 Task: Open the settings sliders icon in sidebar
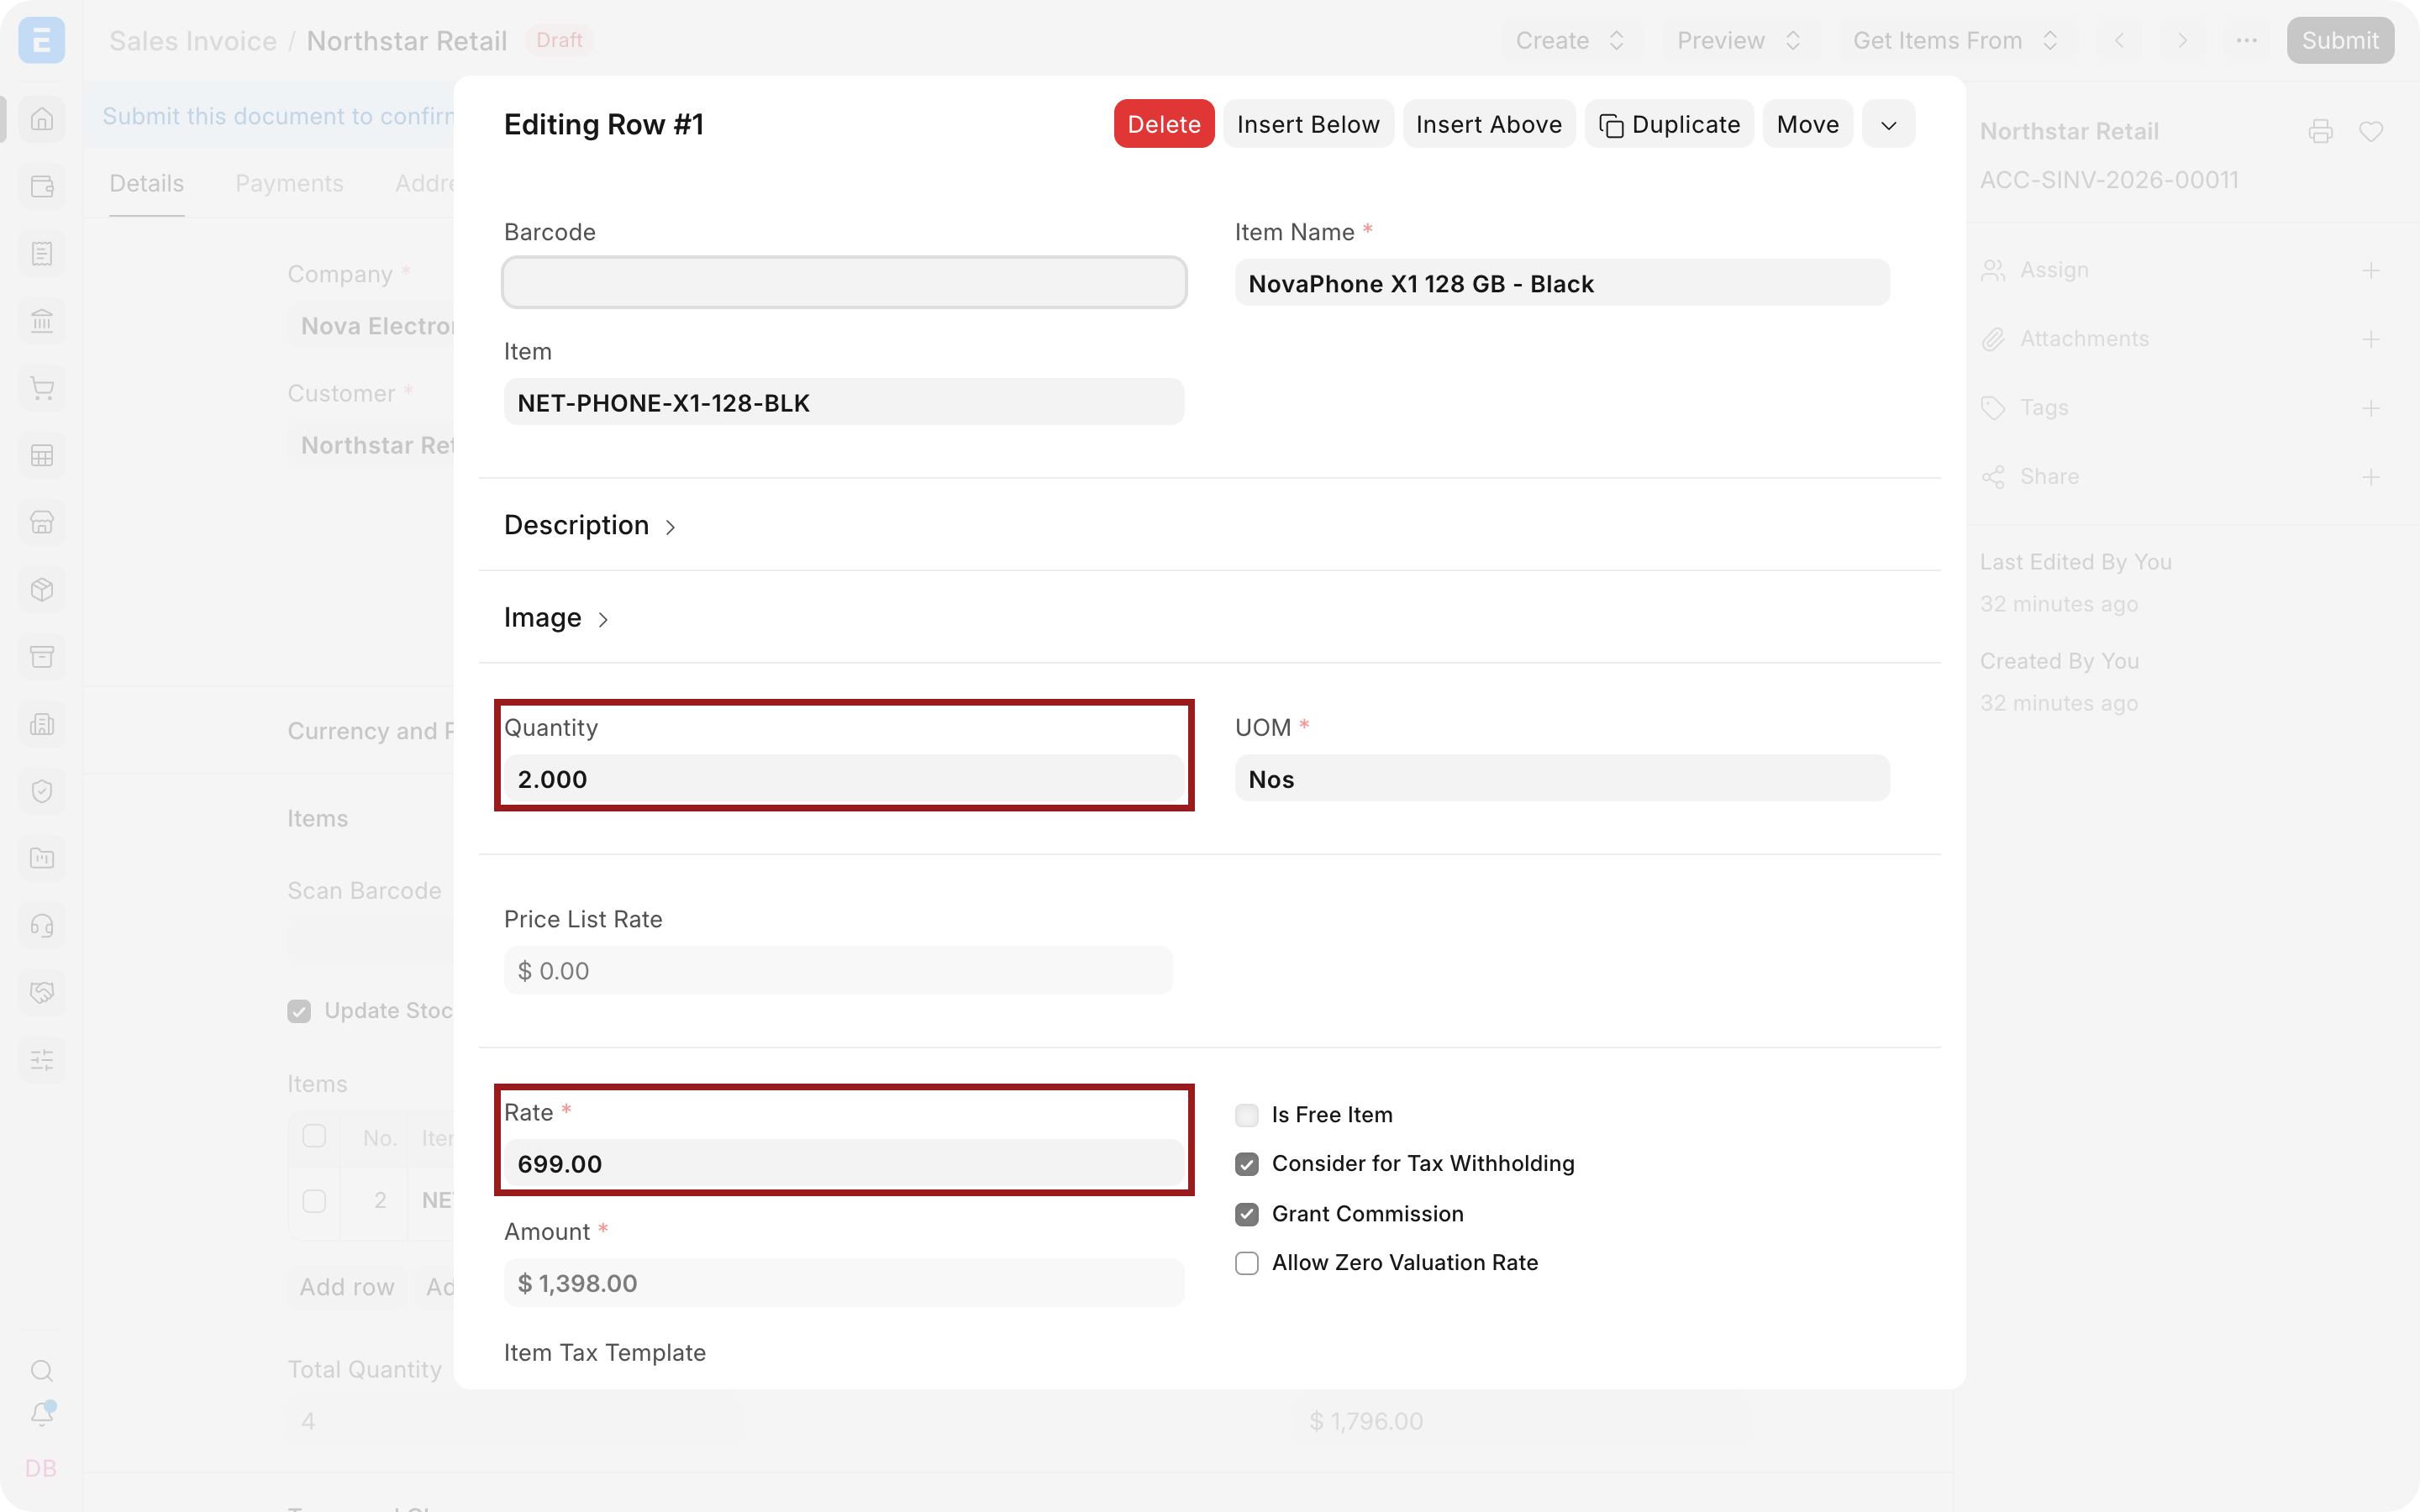(42, 1059)
